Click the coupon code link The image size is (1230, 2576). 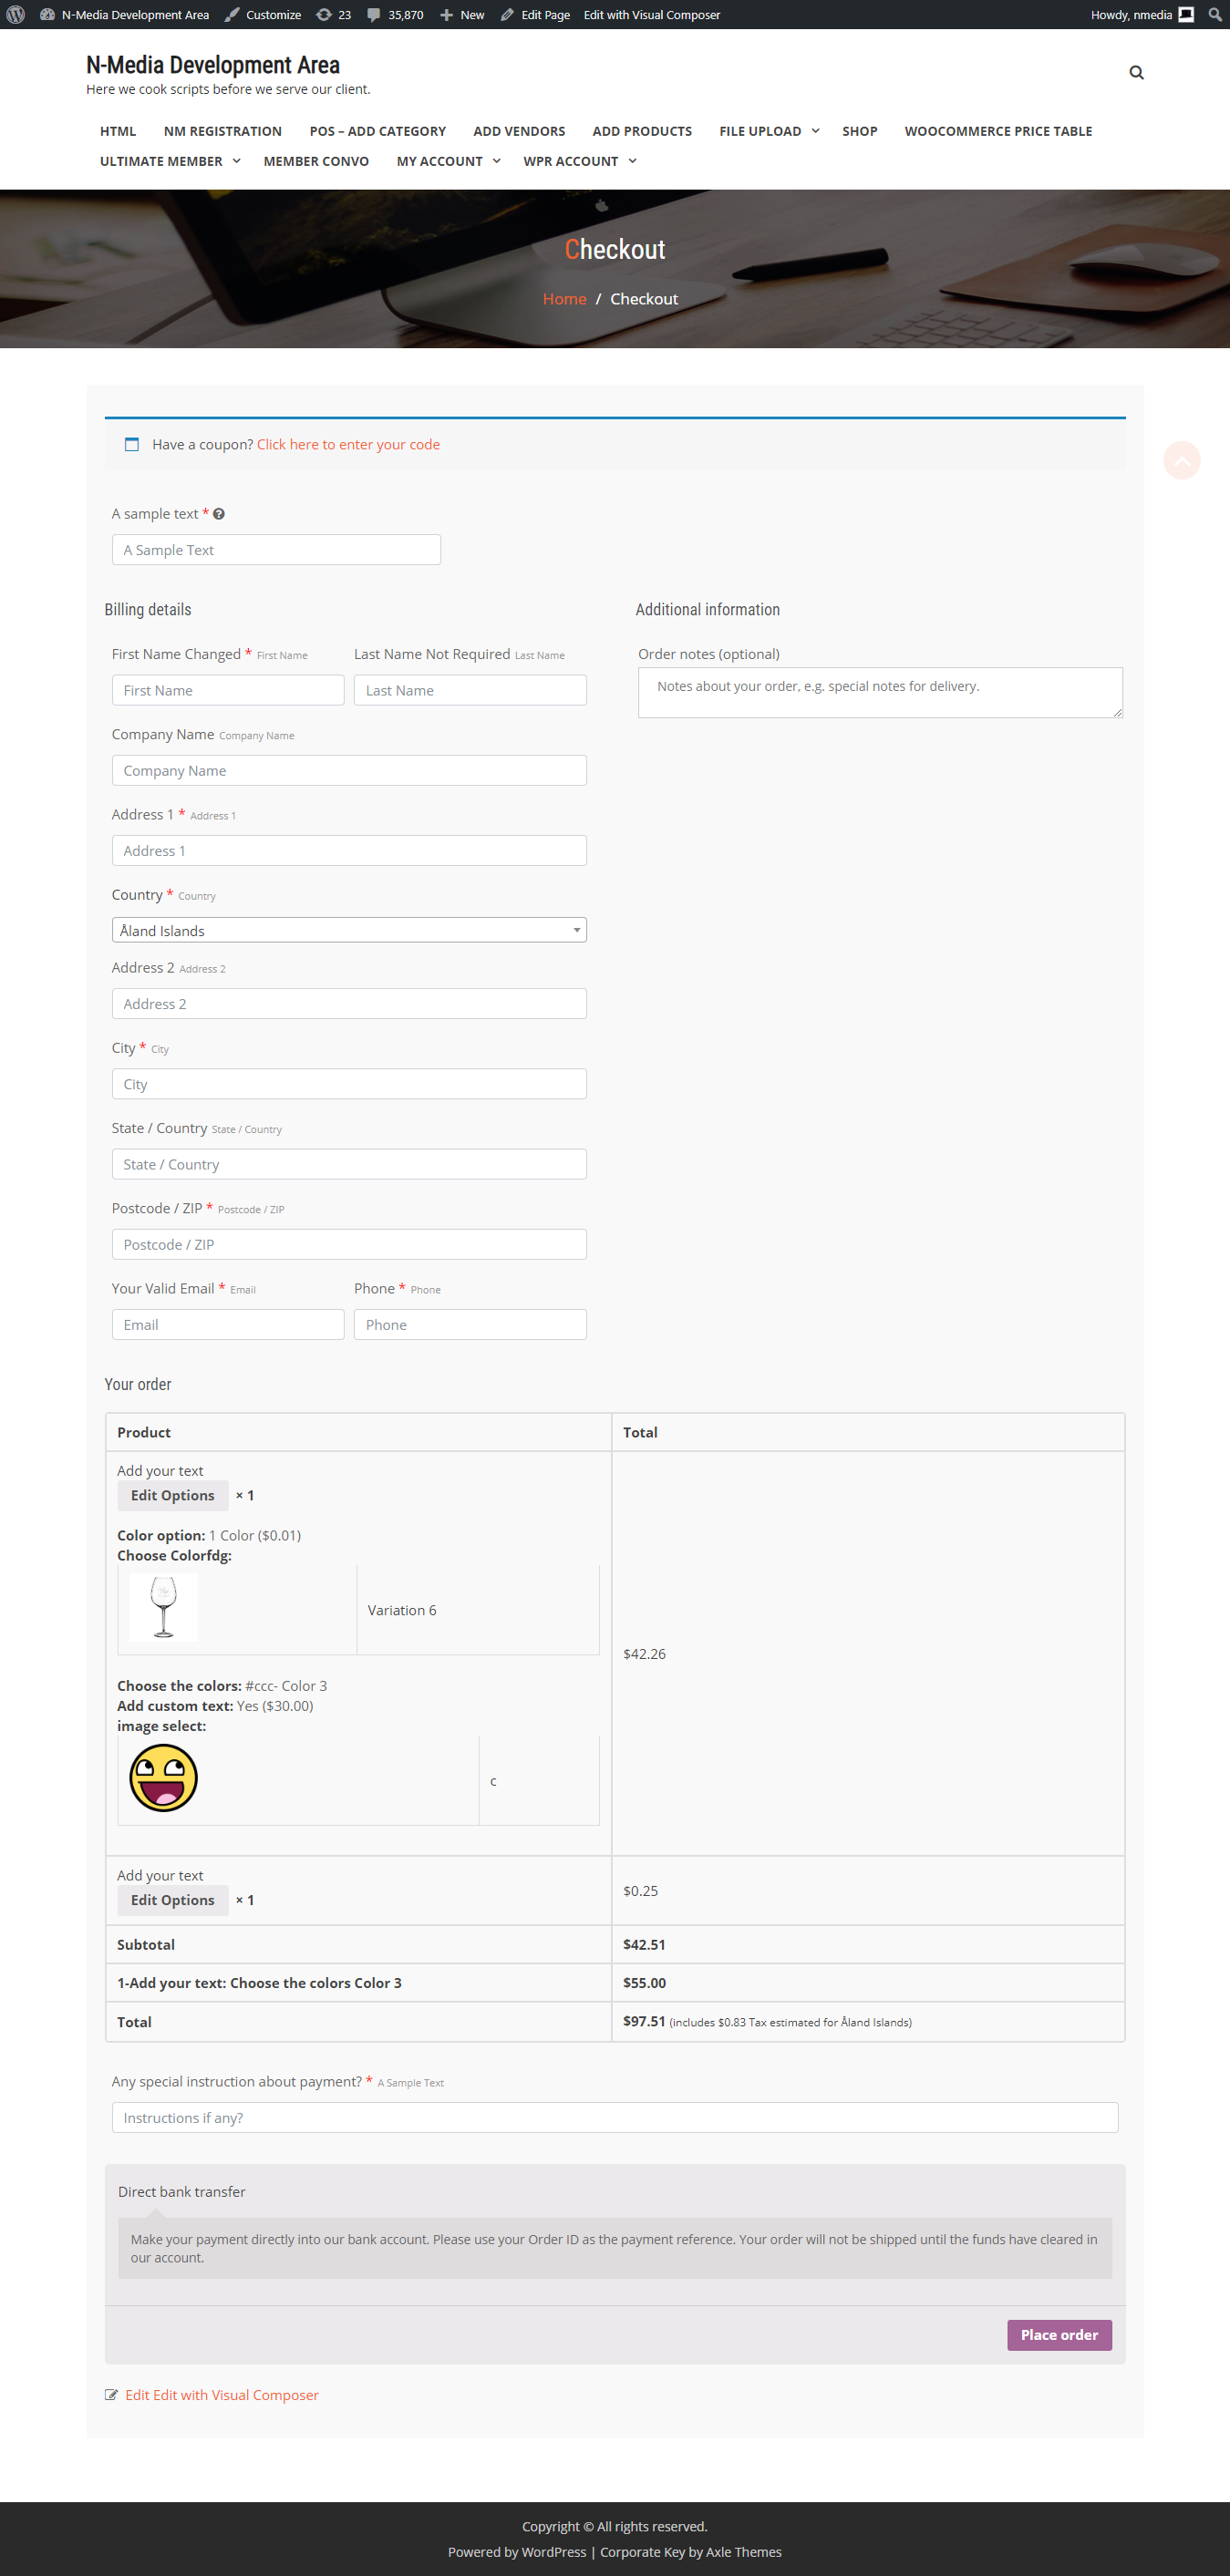pyautogui.click(x=348, y=445)
